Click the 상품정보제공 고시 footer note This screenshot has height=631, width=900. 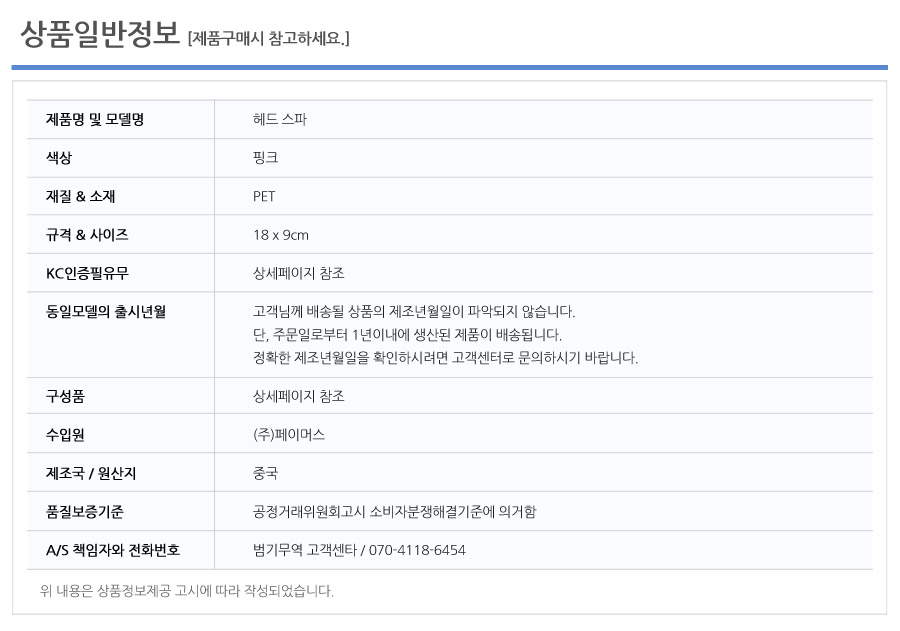point(187,591)
